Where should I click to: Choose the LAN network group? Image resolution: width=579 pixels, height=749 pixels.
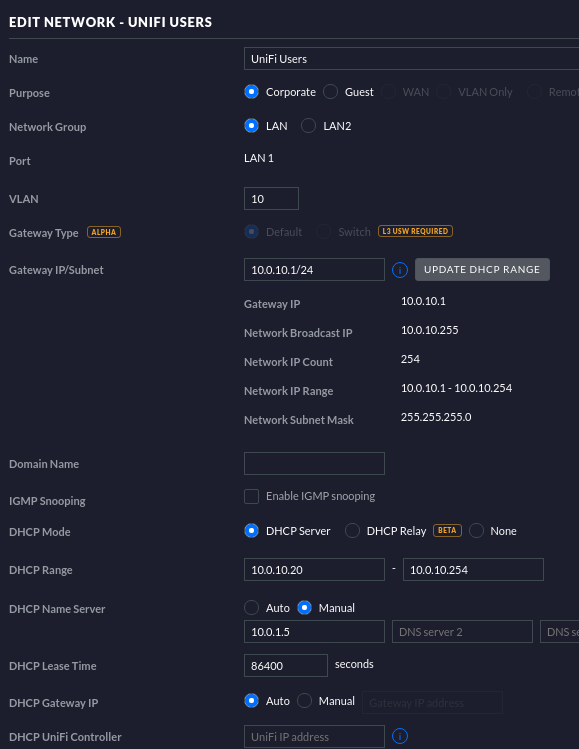(x=251, y=126)
